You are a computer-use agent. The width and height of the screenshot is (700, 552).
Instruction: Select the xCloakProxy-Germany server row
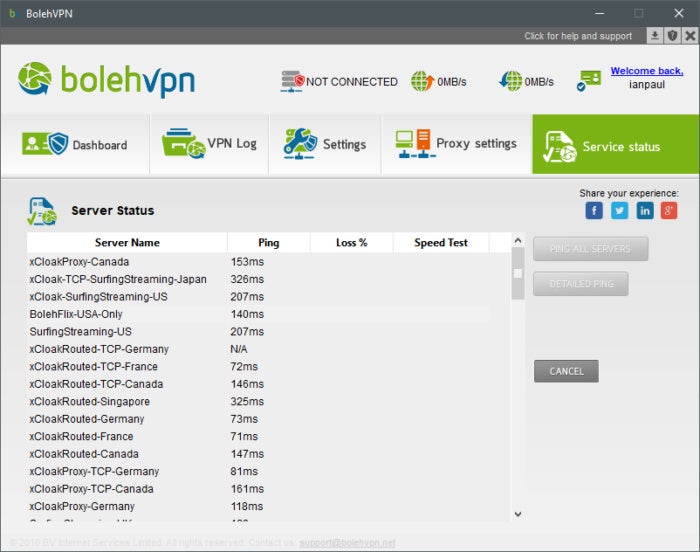(269, 506)
